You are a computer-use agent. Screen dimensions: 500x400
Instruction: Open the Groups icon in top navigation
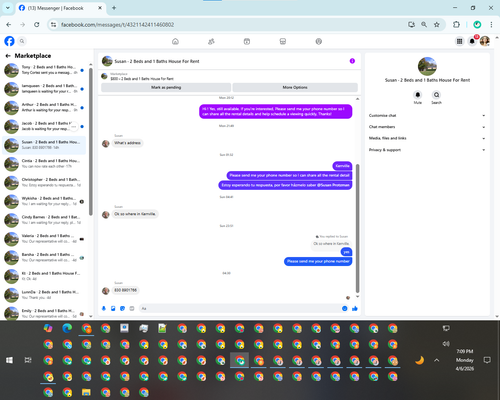[319, 41]
